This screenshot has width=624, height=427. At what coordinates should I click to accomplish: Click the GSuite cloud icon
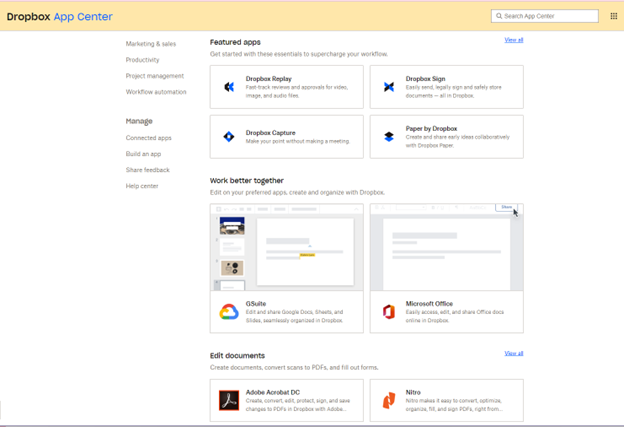pos(229,312)
